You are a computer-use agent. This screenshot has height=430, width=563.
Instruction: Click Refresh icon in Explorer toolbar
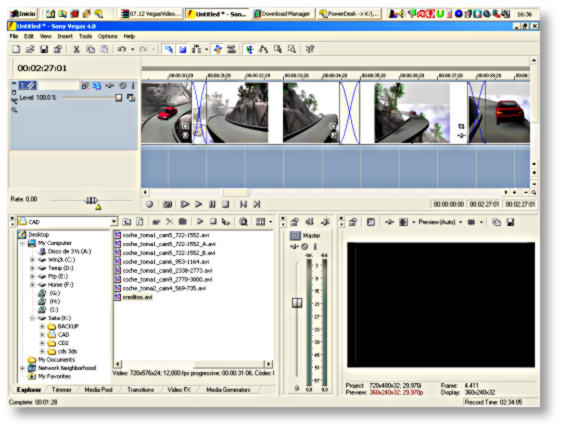(140, 222)
